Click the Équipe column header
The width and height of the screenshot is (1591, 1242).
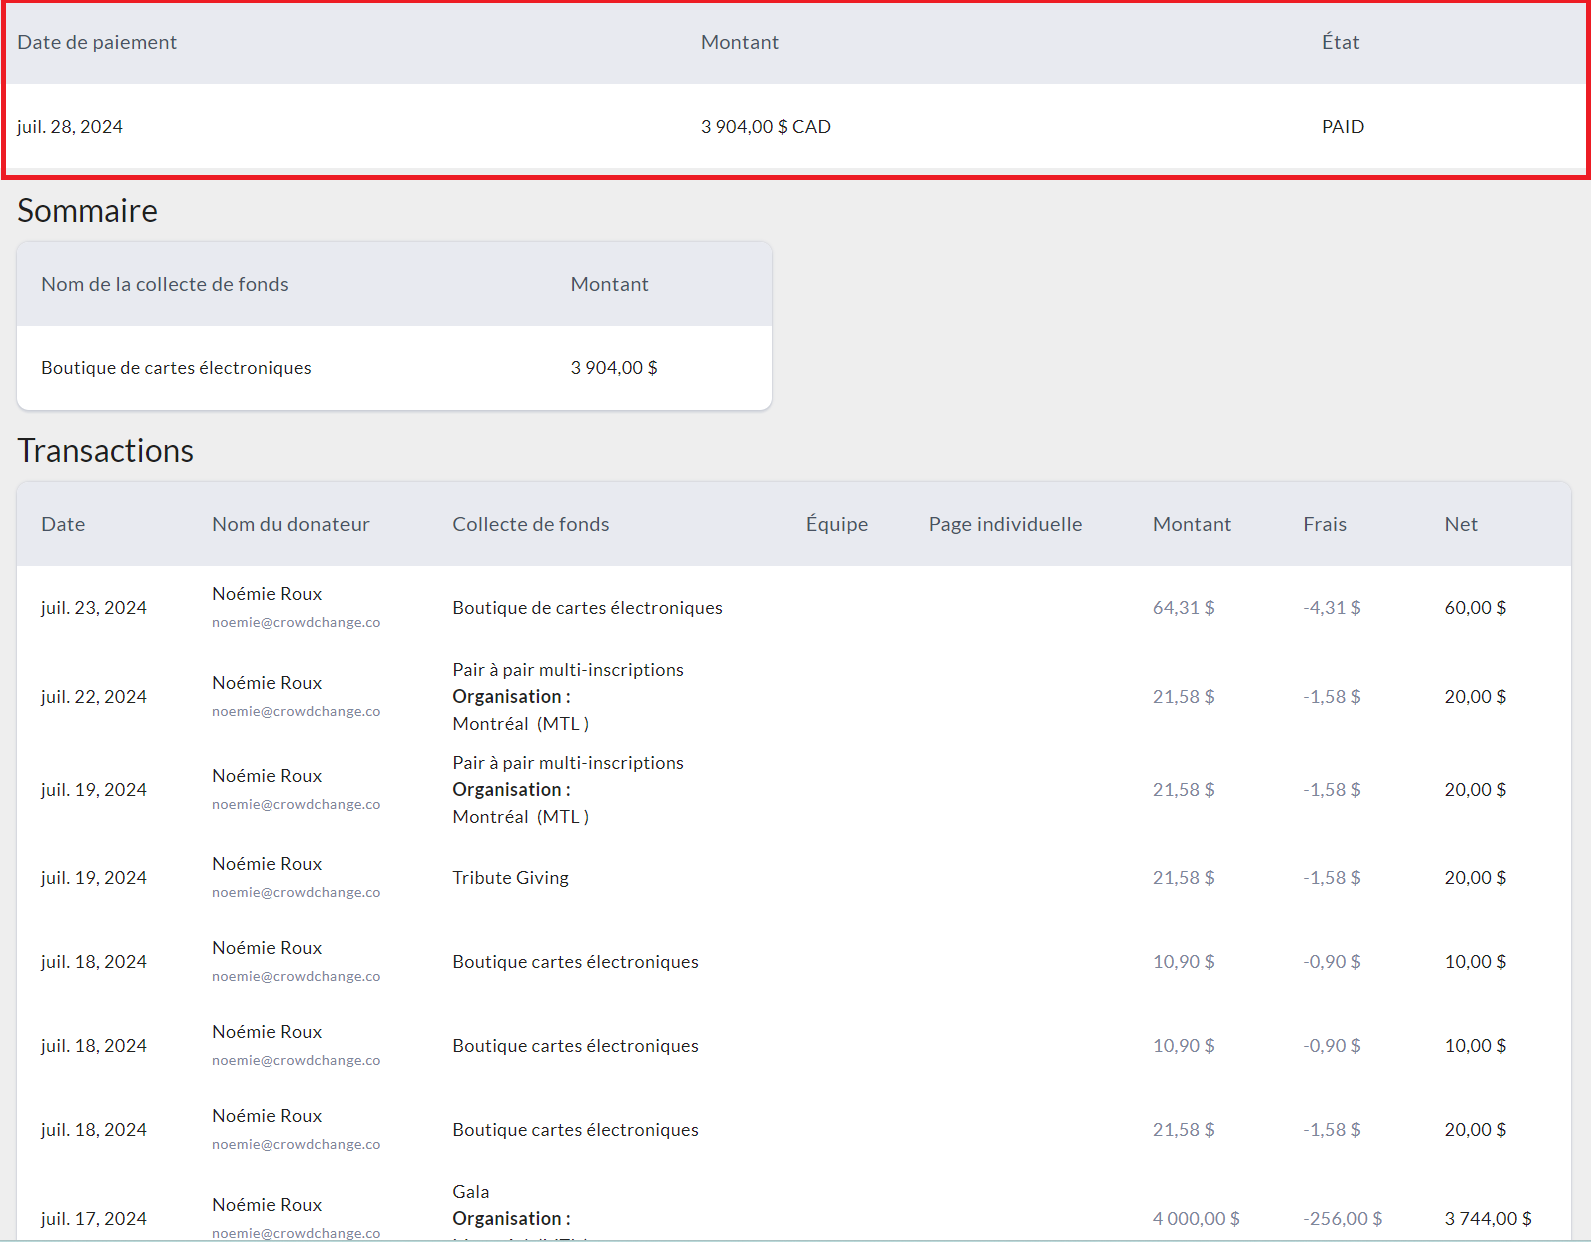pos(836,524)
